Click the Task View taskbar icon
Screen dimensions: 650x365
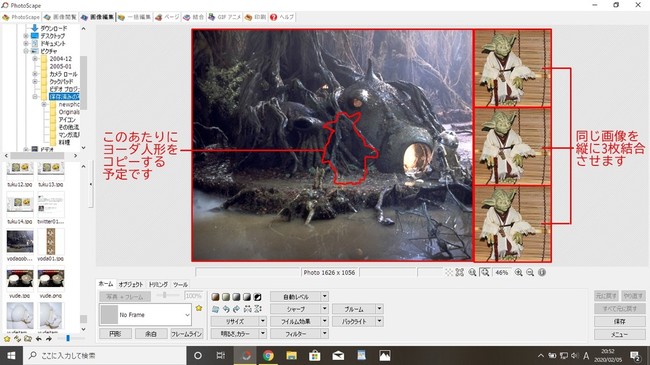pos(221,355)
